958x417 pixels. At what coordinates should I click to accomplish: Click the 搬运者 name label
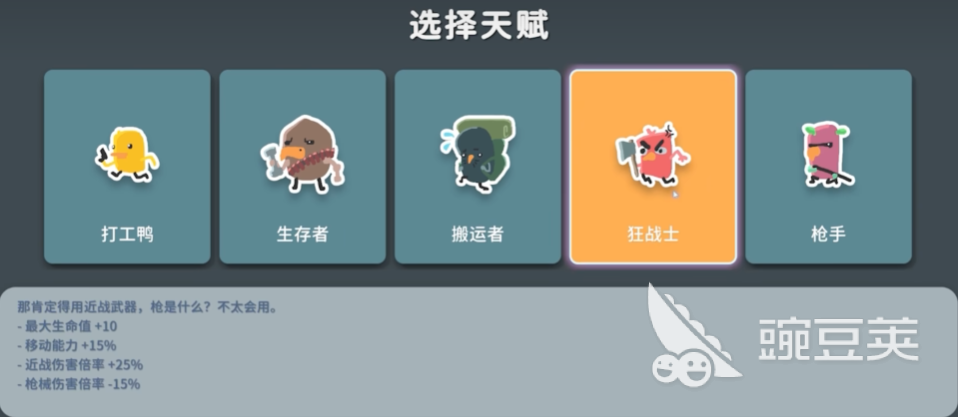pos(478,234)
